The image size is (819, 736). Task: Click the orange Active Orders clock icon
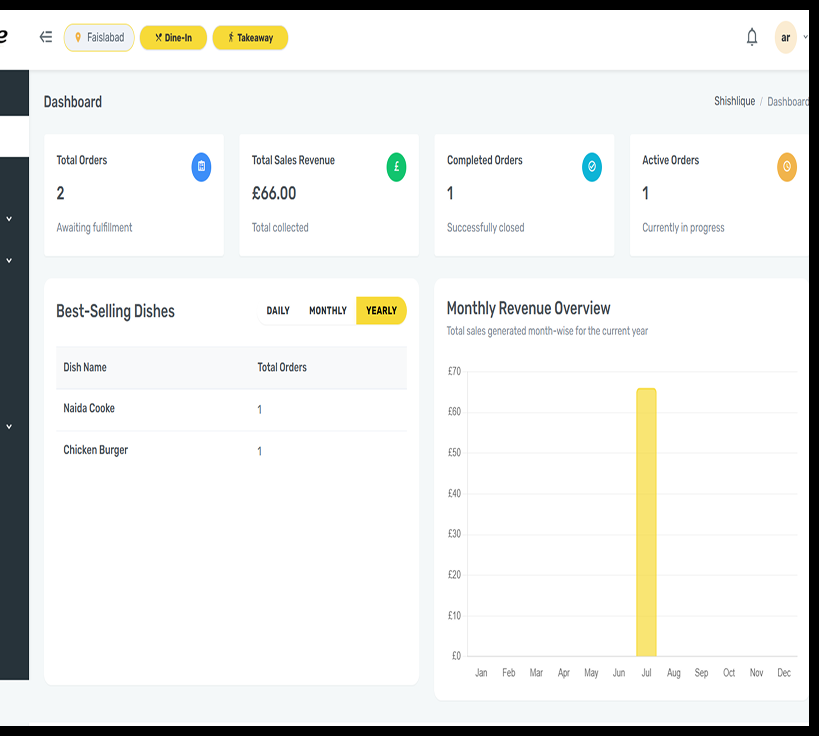coord(787,167)
